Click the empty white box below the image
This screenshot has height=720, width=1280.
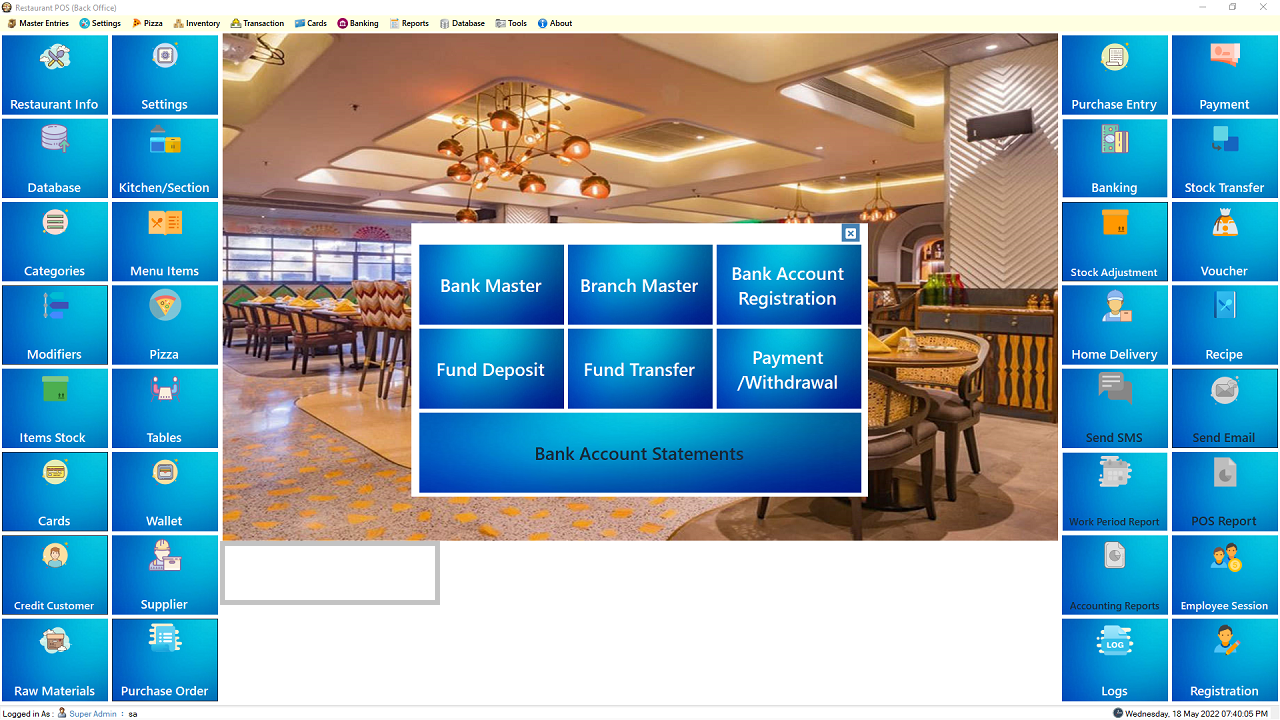click(x=330, y=573)
